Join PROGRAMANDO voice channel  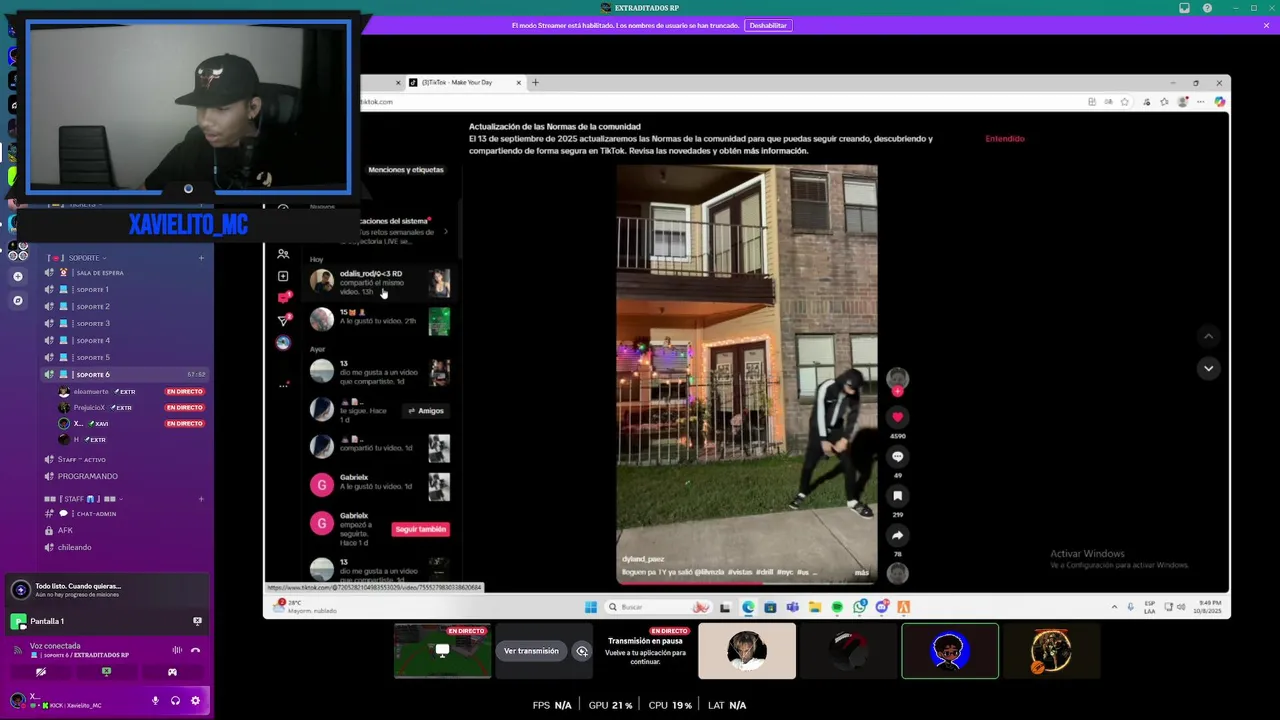(125, 476)
